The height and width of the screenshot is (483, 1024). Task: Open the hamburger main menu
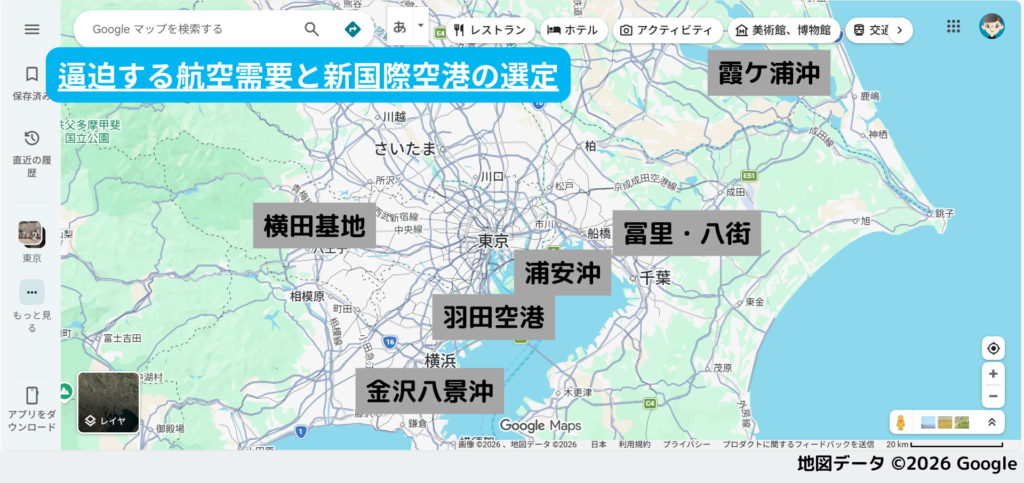[32, 29]
